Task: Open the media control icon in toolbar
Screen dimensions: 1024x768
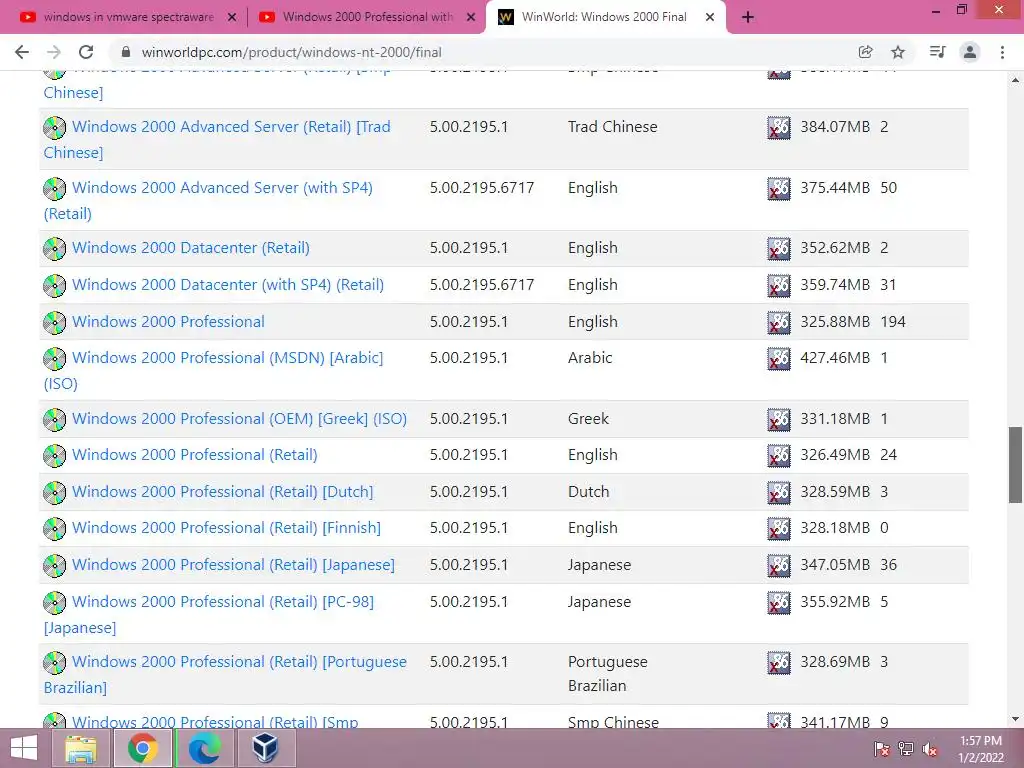Action: click(937, 52)
